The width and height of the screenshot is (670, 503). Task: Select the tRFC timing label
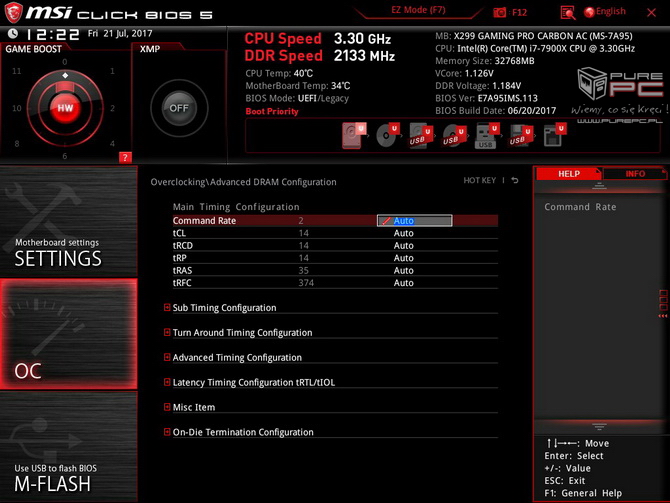click(182, 282)
